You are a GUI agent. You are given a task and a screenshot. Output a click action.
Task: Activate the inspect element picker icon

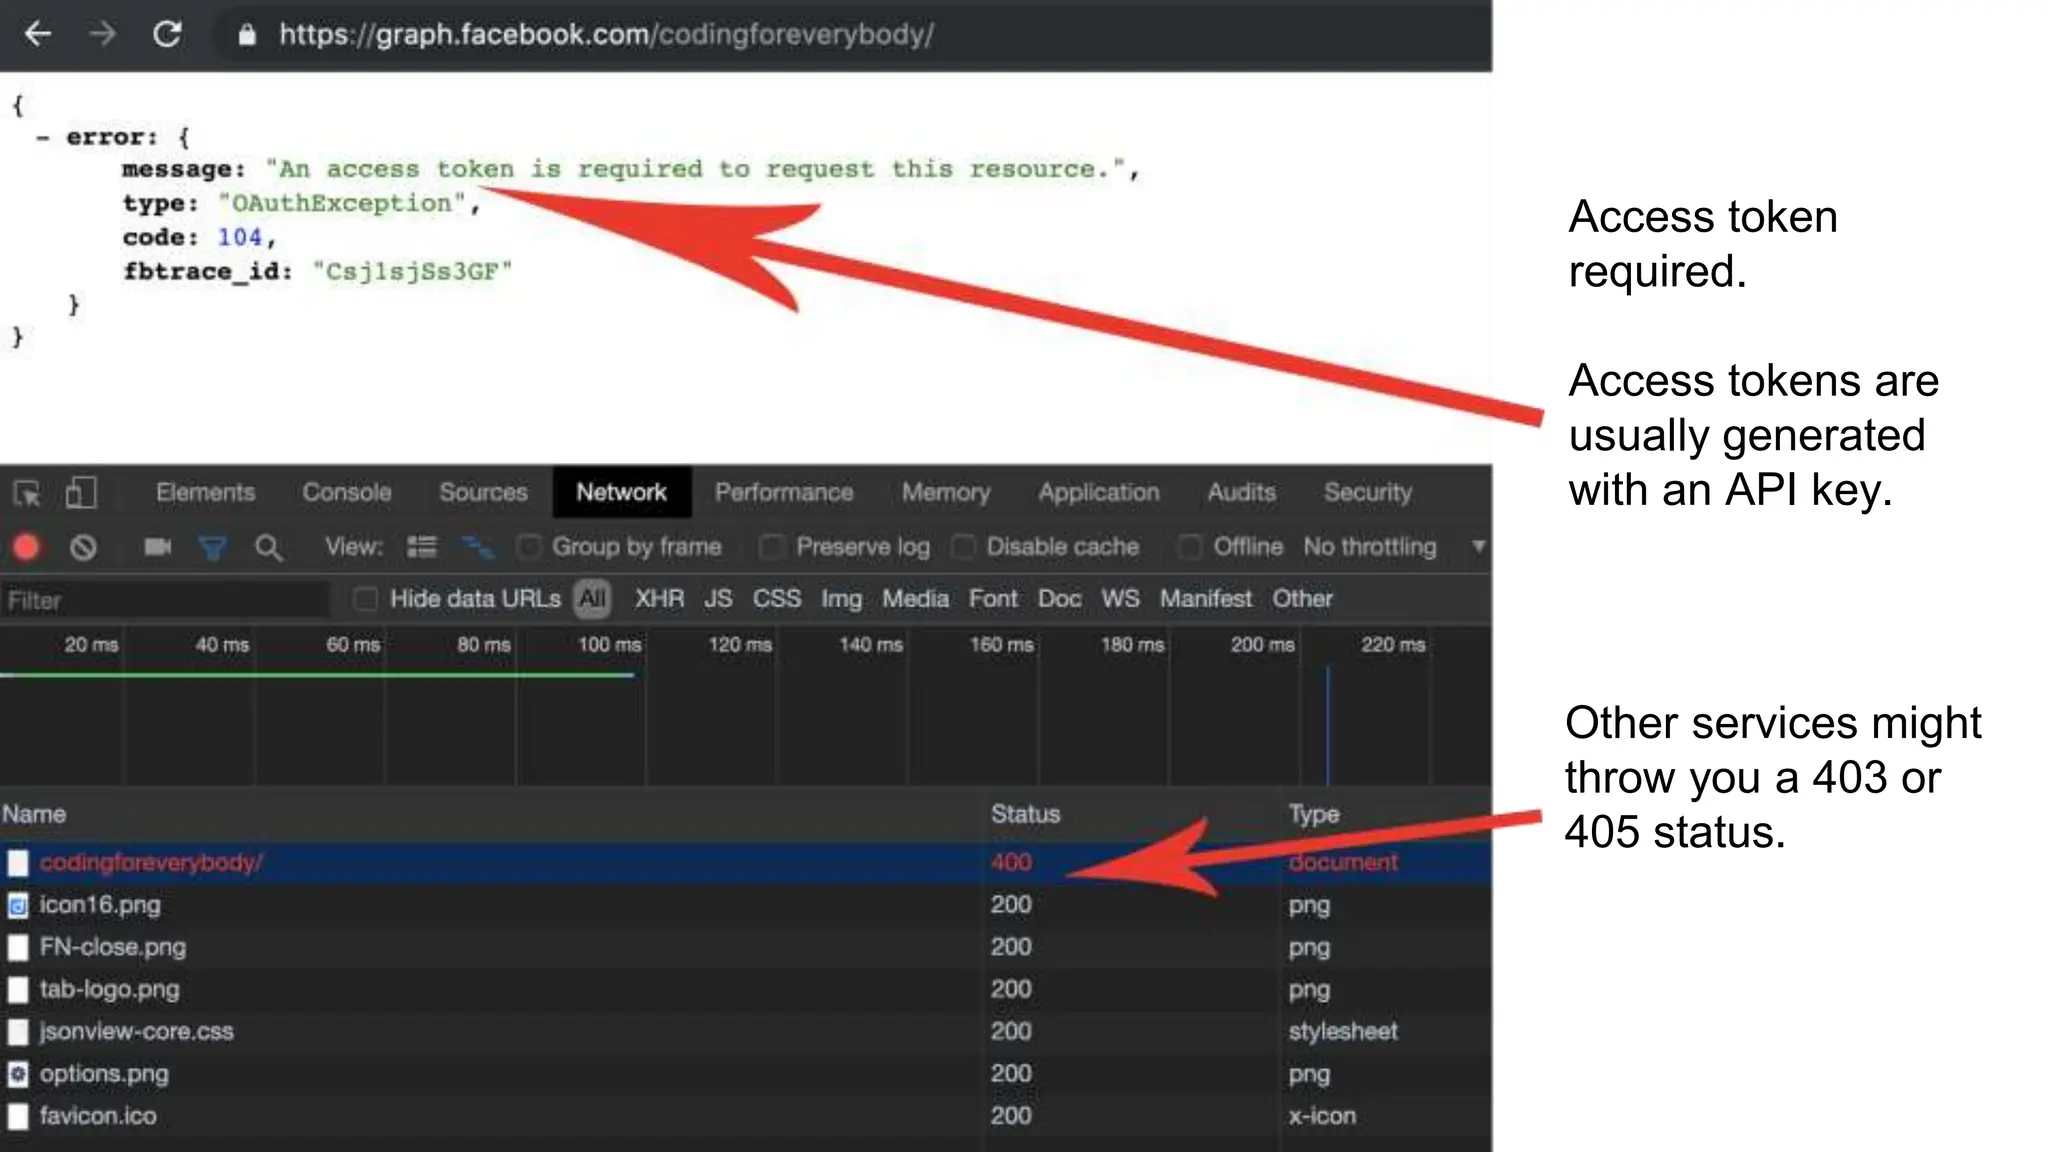27,493
